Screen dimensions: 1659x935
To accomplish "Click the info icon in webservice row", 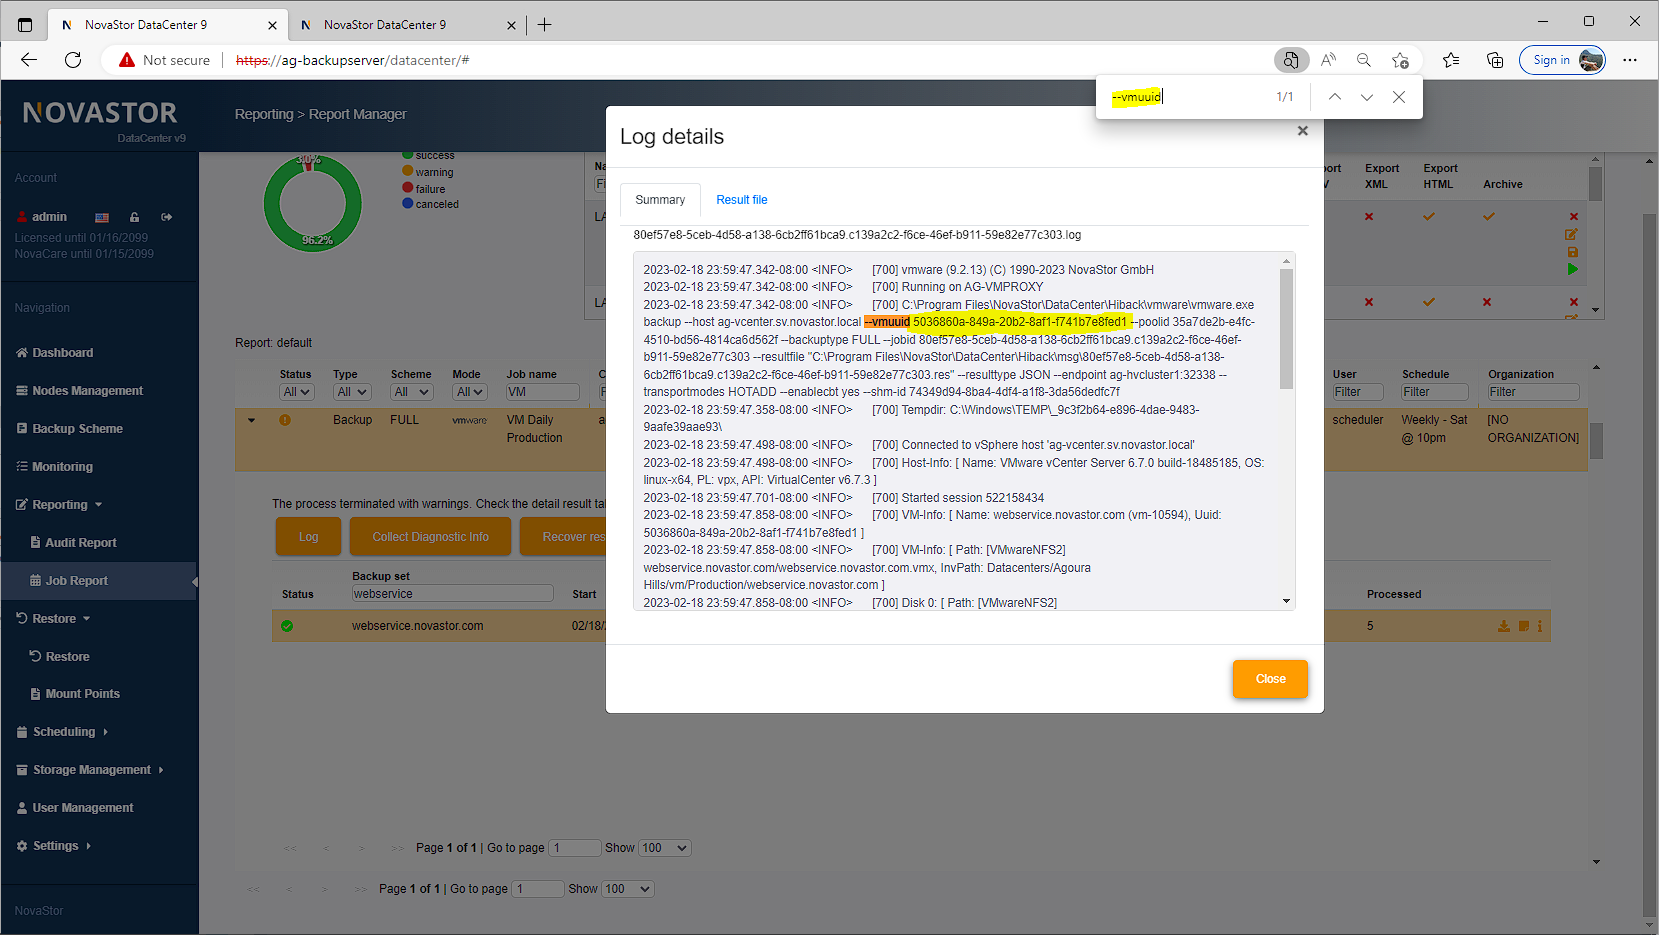I will click(x=1540, y=626).
